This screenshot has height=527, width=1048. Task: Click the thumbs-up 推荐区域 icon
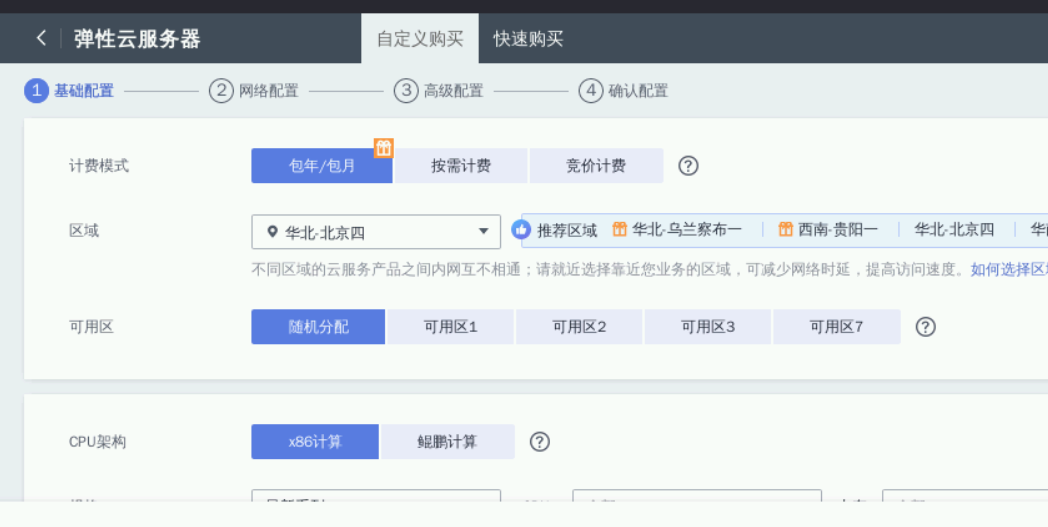point(521,230)
